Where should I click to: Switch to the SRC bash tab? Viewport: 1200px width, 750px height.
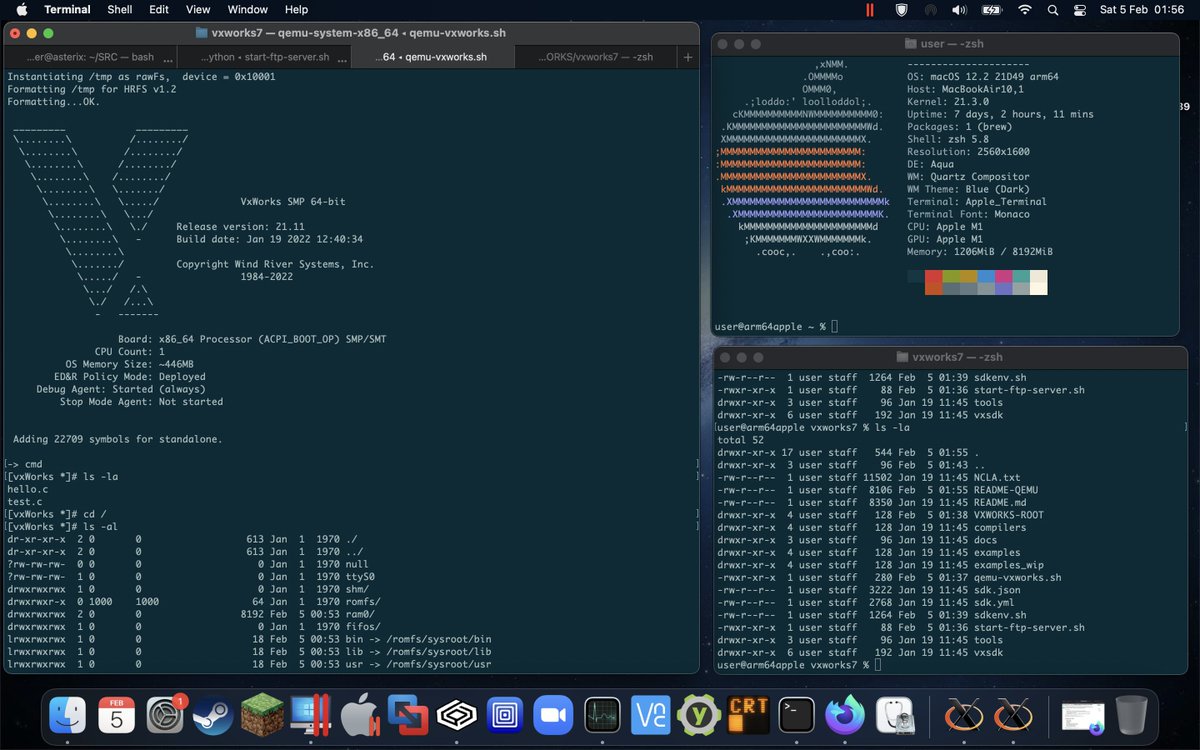[x=93, y=57]
